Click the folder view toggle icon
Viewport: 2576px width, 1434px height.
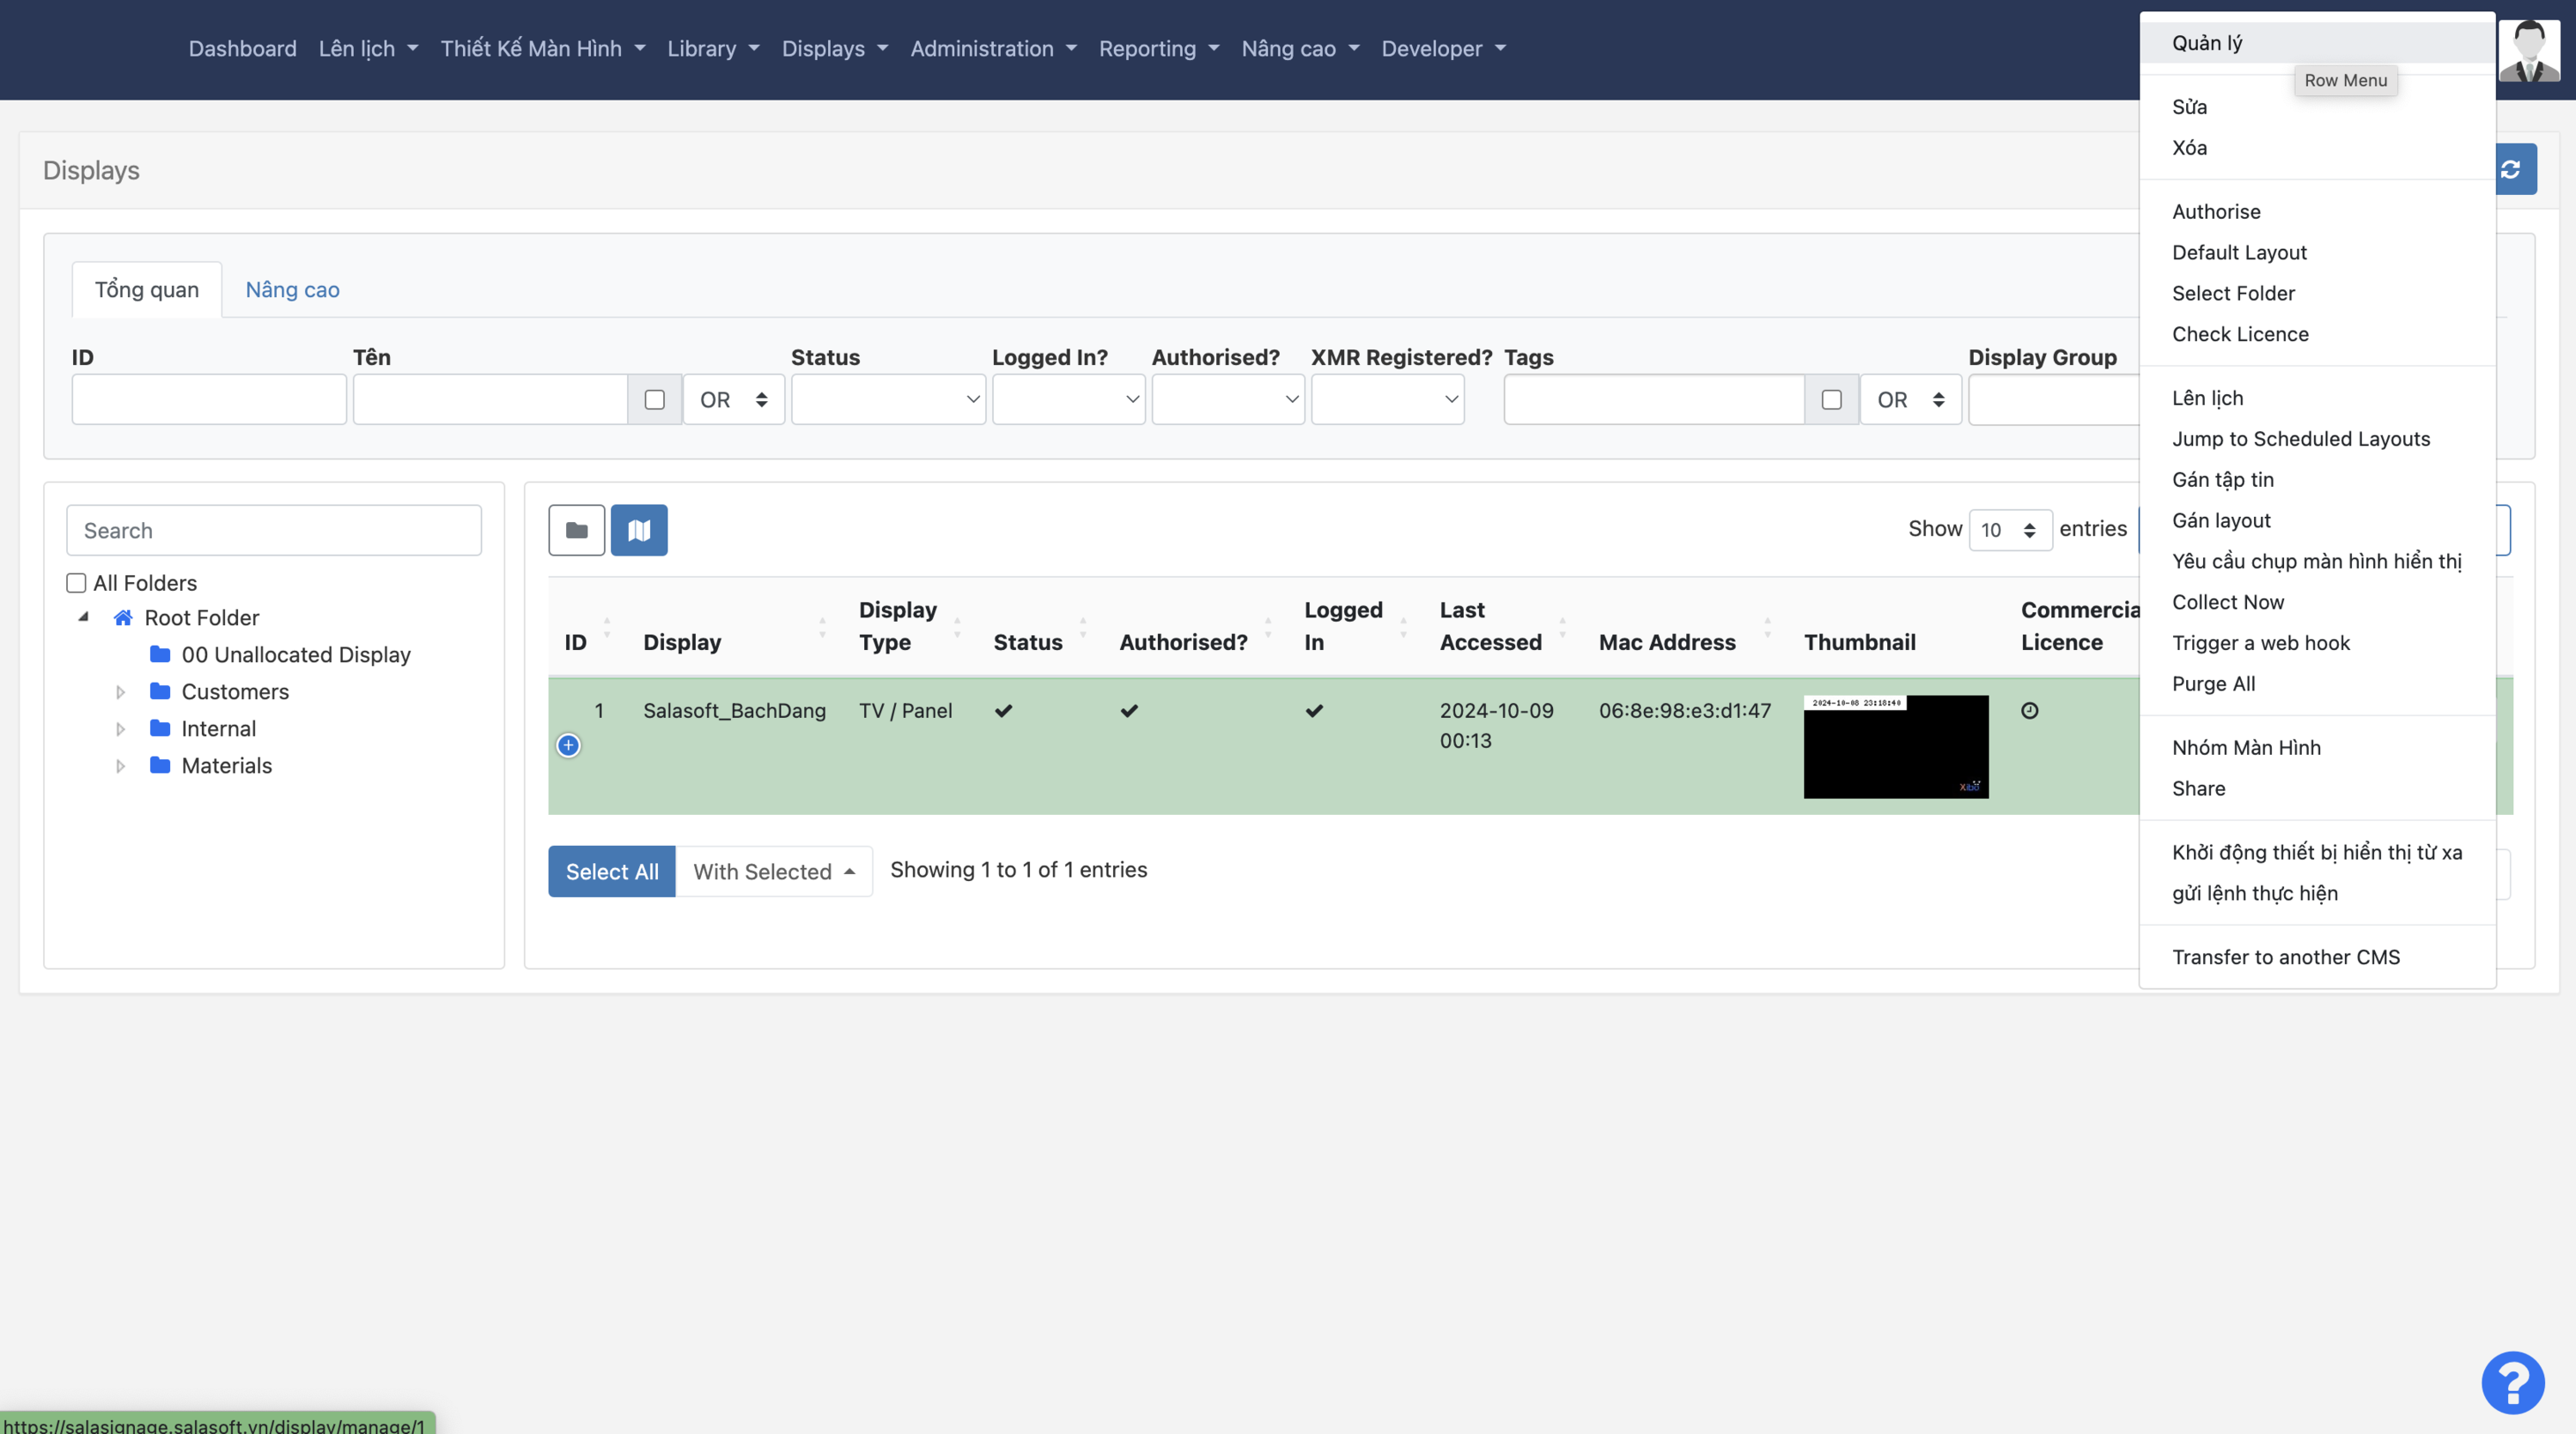pos(576,530)
